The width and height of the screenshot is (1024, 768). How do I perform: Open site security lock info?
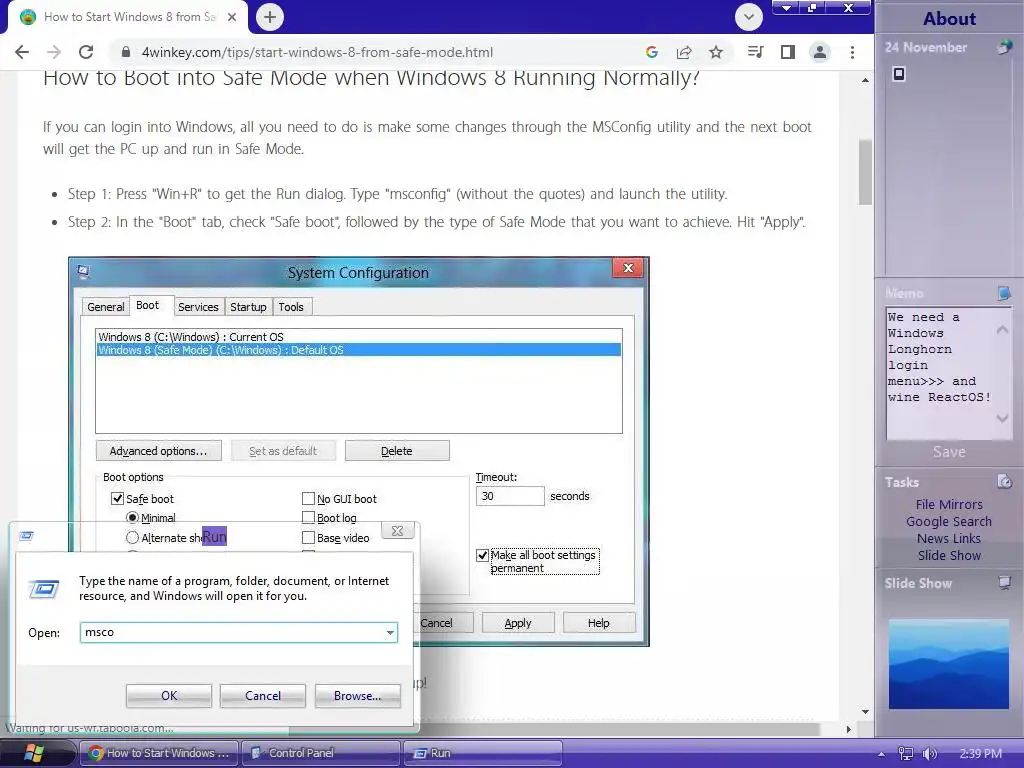(x=125, y=52)
